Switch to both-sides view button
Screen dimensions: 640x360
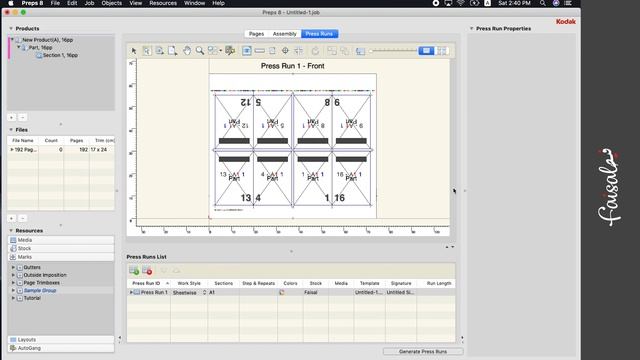point(442,51)
